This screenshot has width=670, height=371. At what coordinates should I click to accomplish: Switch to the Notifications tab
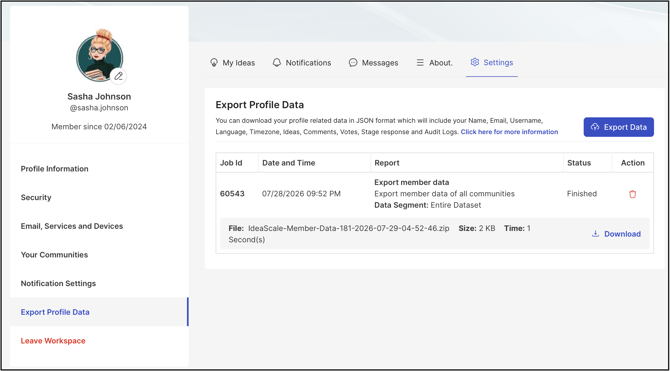302,63
